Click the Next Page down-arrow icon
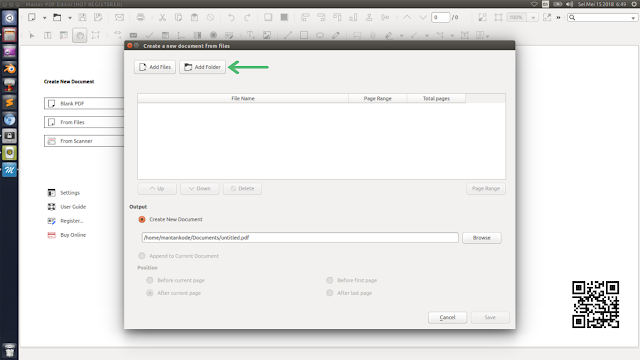This screenshot has height=360, width=640. [x=423, y=17]
